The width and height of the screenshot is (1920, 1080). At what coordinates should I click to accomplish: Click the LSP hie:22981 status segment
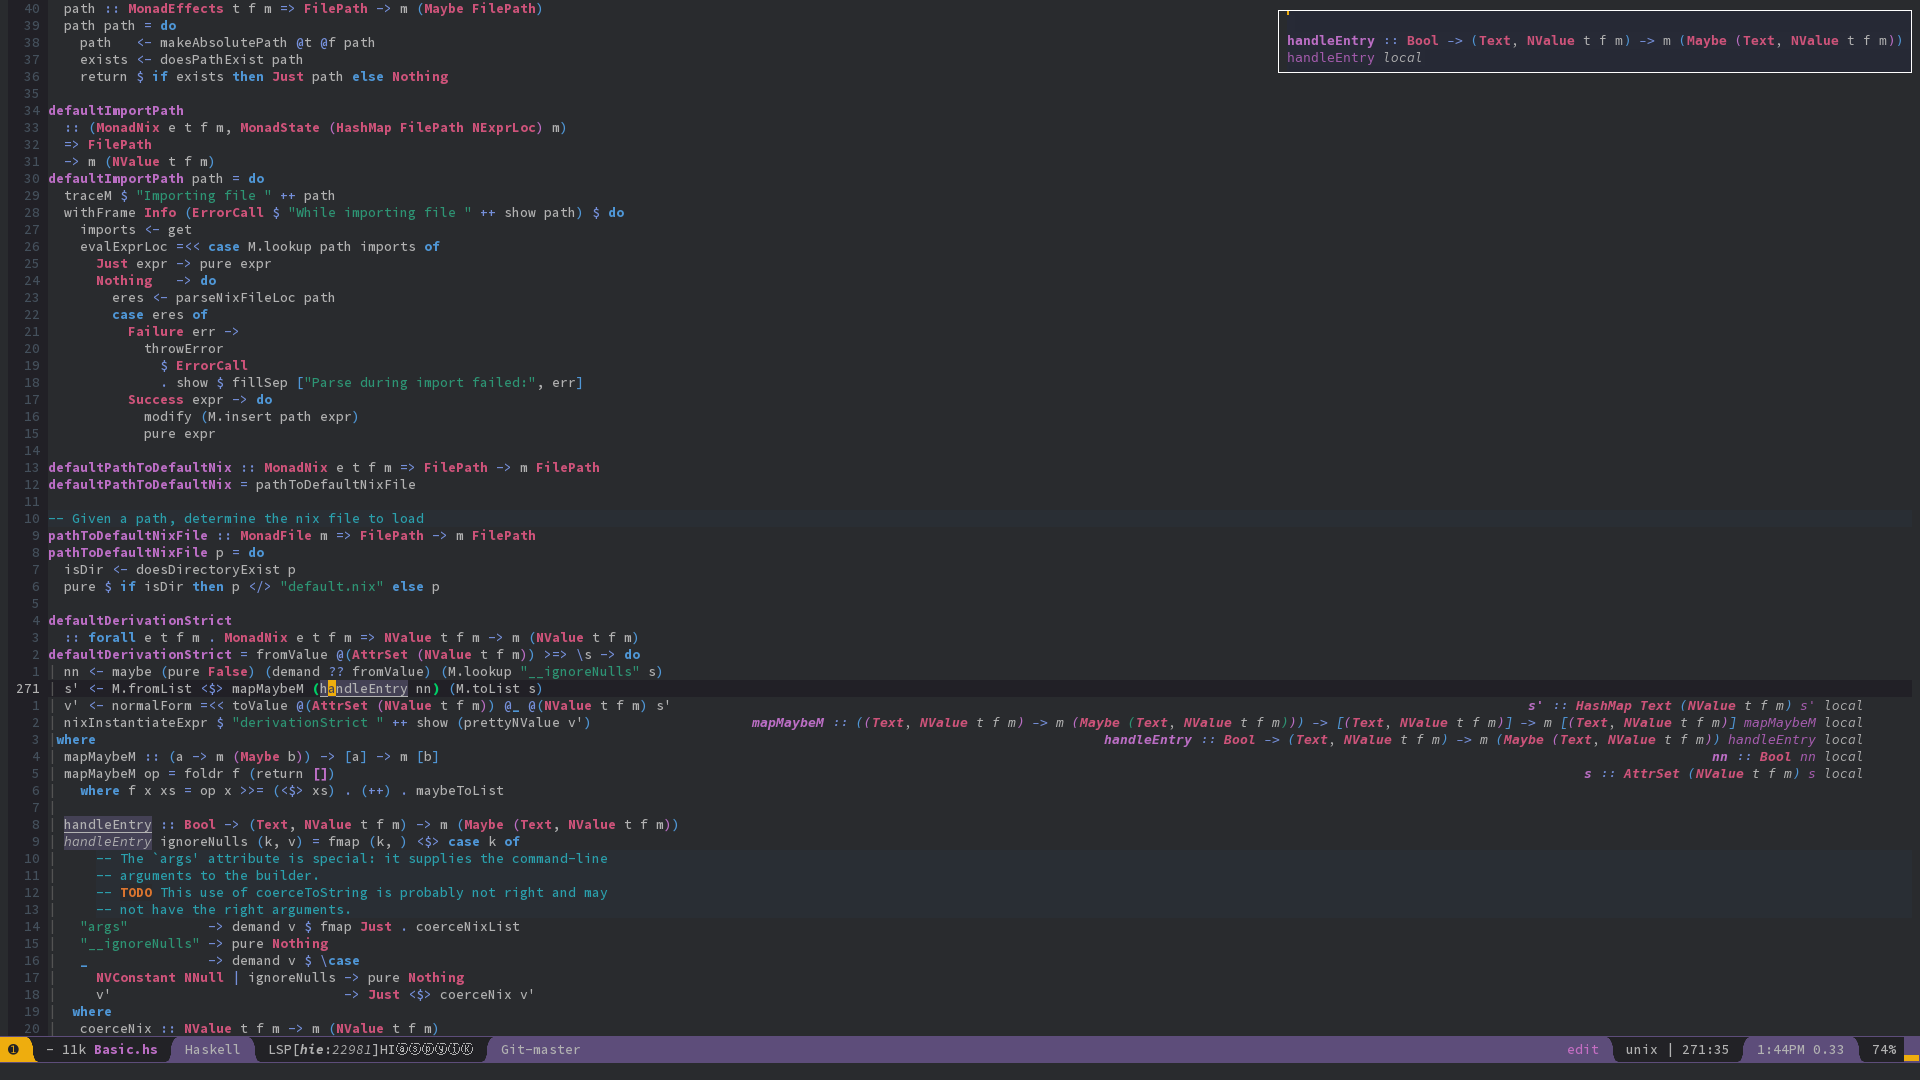[x=323, y=1049]
